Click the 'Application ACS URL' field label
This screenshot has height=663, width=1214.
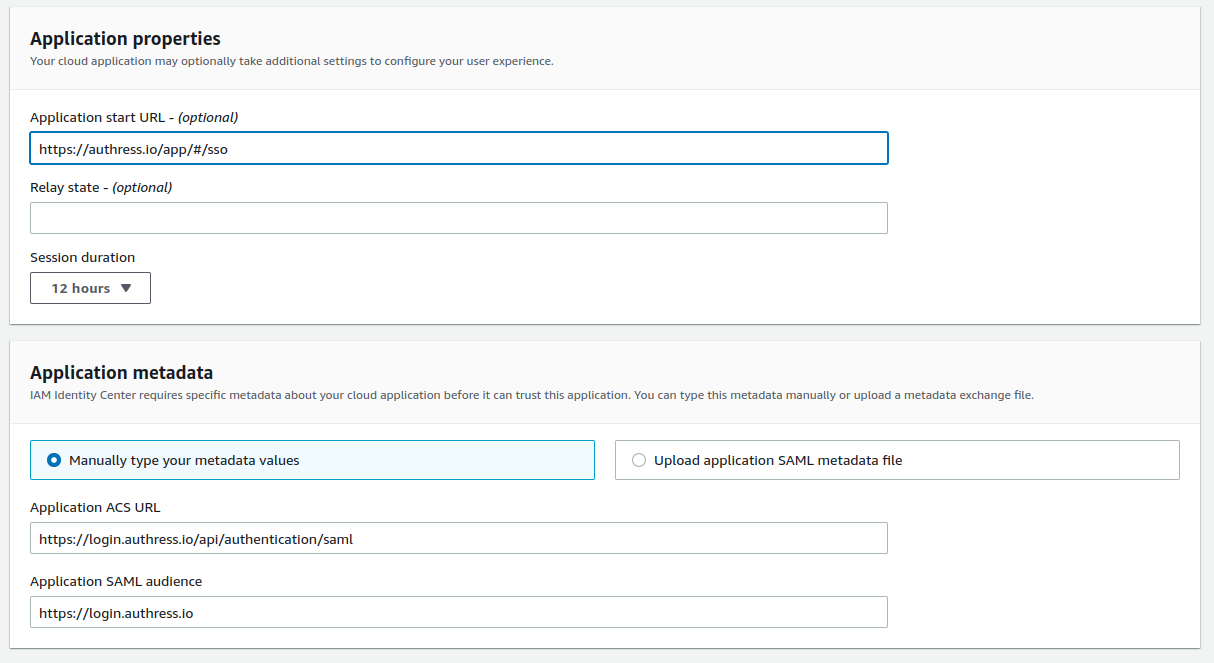(x=95, y=507)
